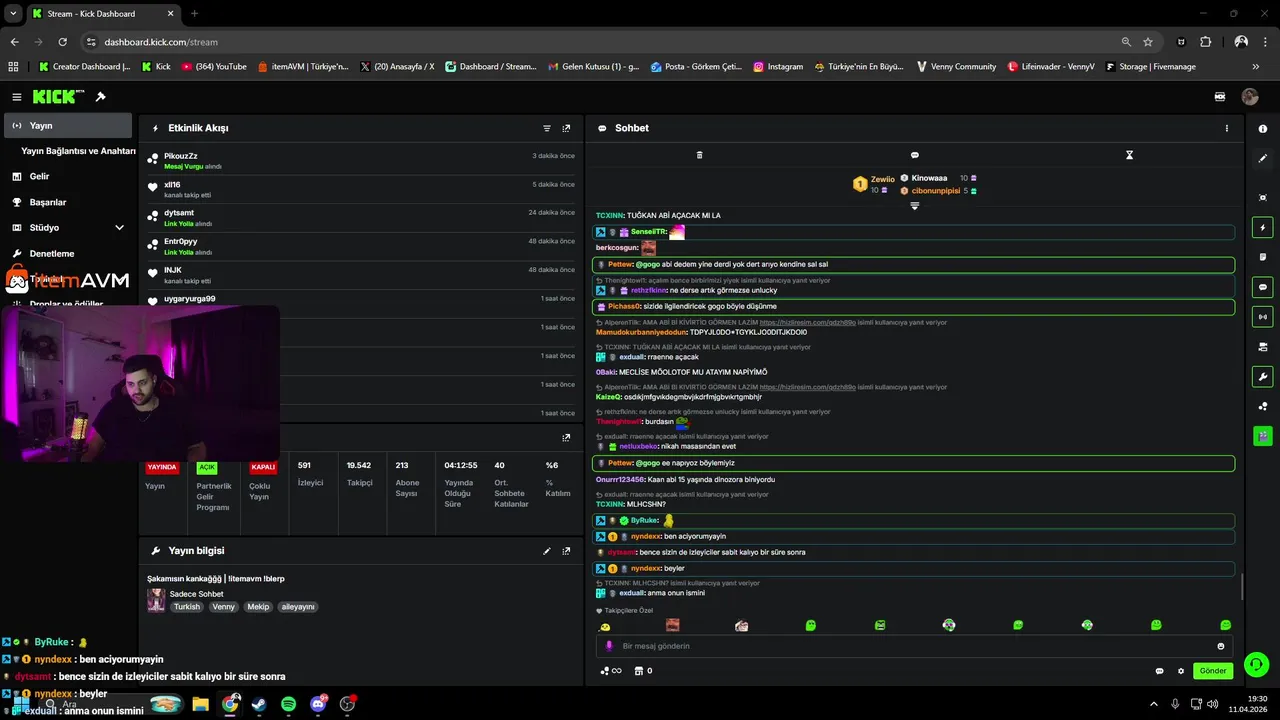
Task: Click the aileyayını tag
Action: tap(298, 607)
